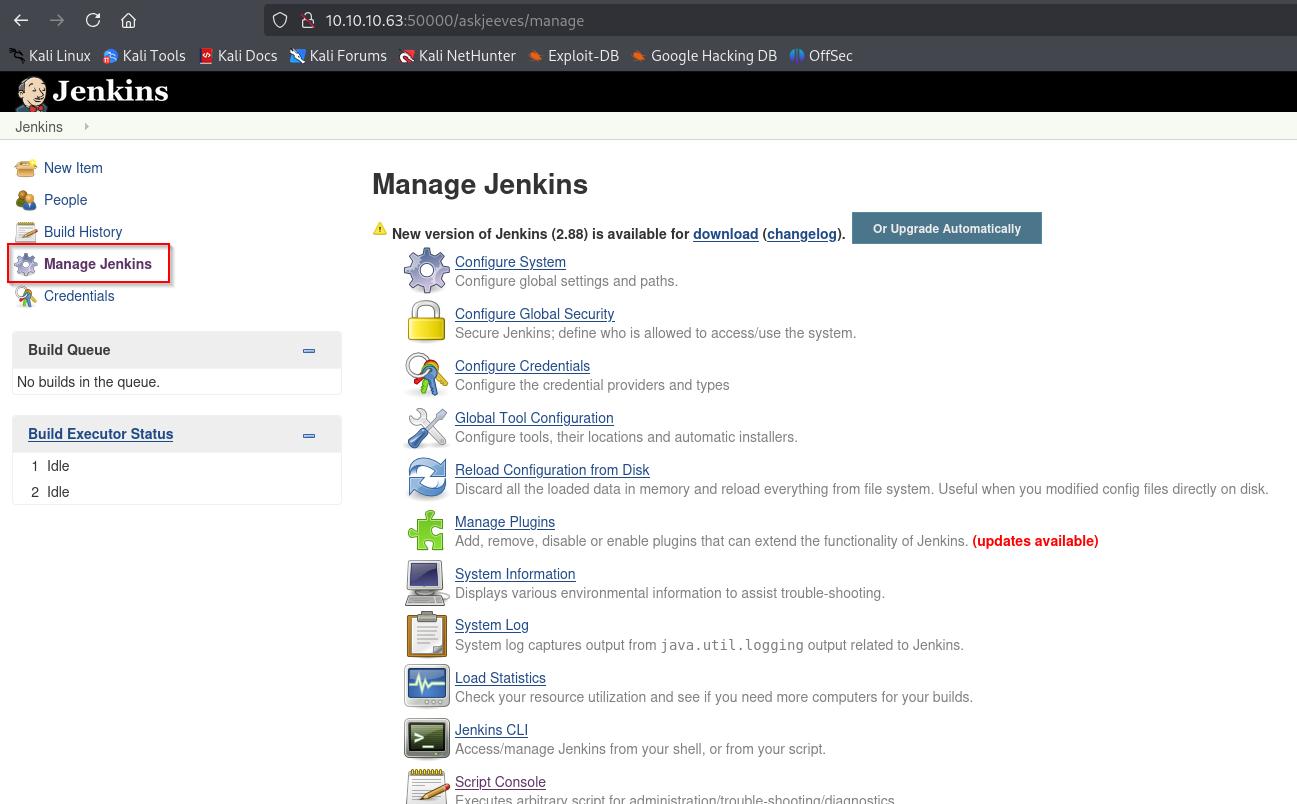Open the Exploit-DB bookmark
This screenshot has height=804, width=1297.
click(583, 56)
